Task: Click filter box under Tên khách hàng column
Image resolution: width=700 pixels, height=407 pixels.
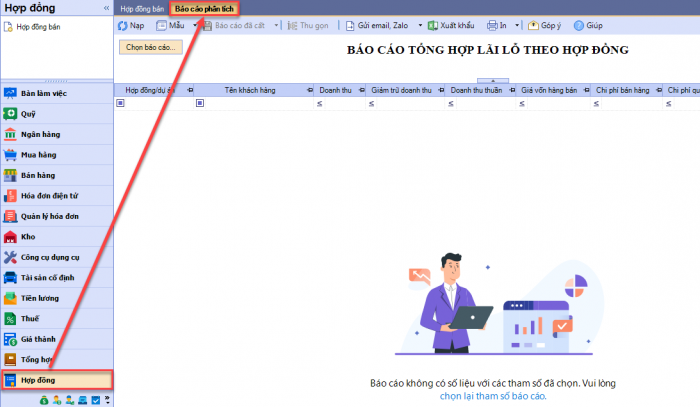Action: (x=255, y=103)
